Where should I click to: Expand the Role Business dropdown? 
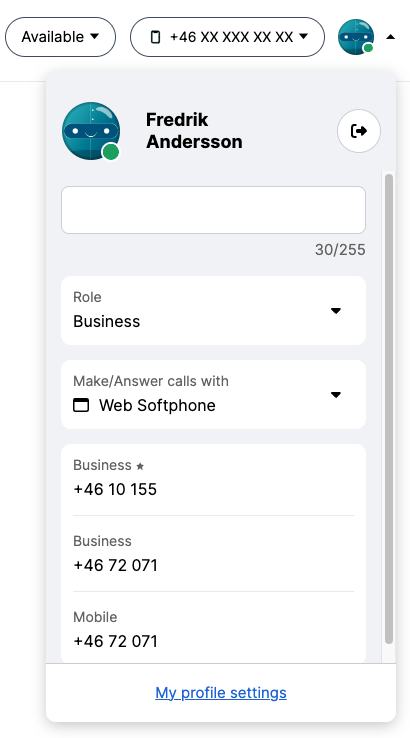click(x=213, y=310)
